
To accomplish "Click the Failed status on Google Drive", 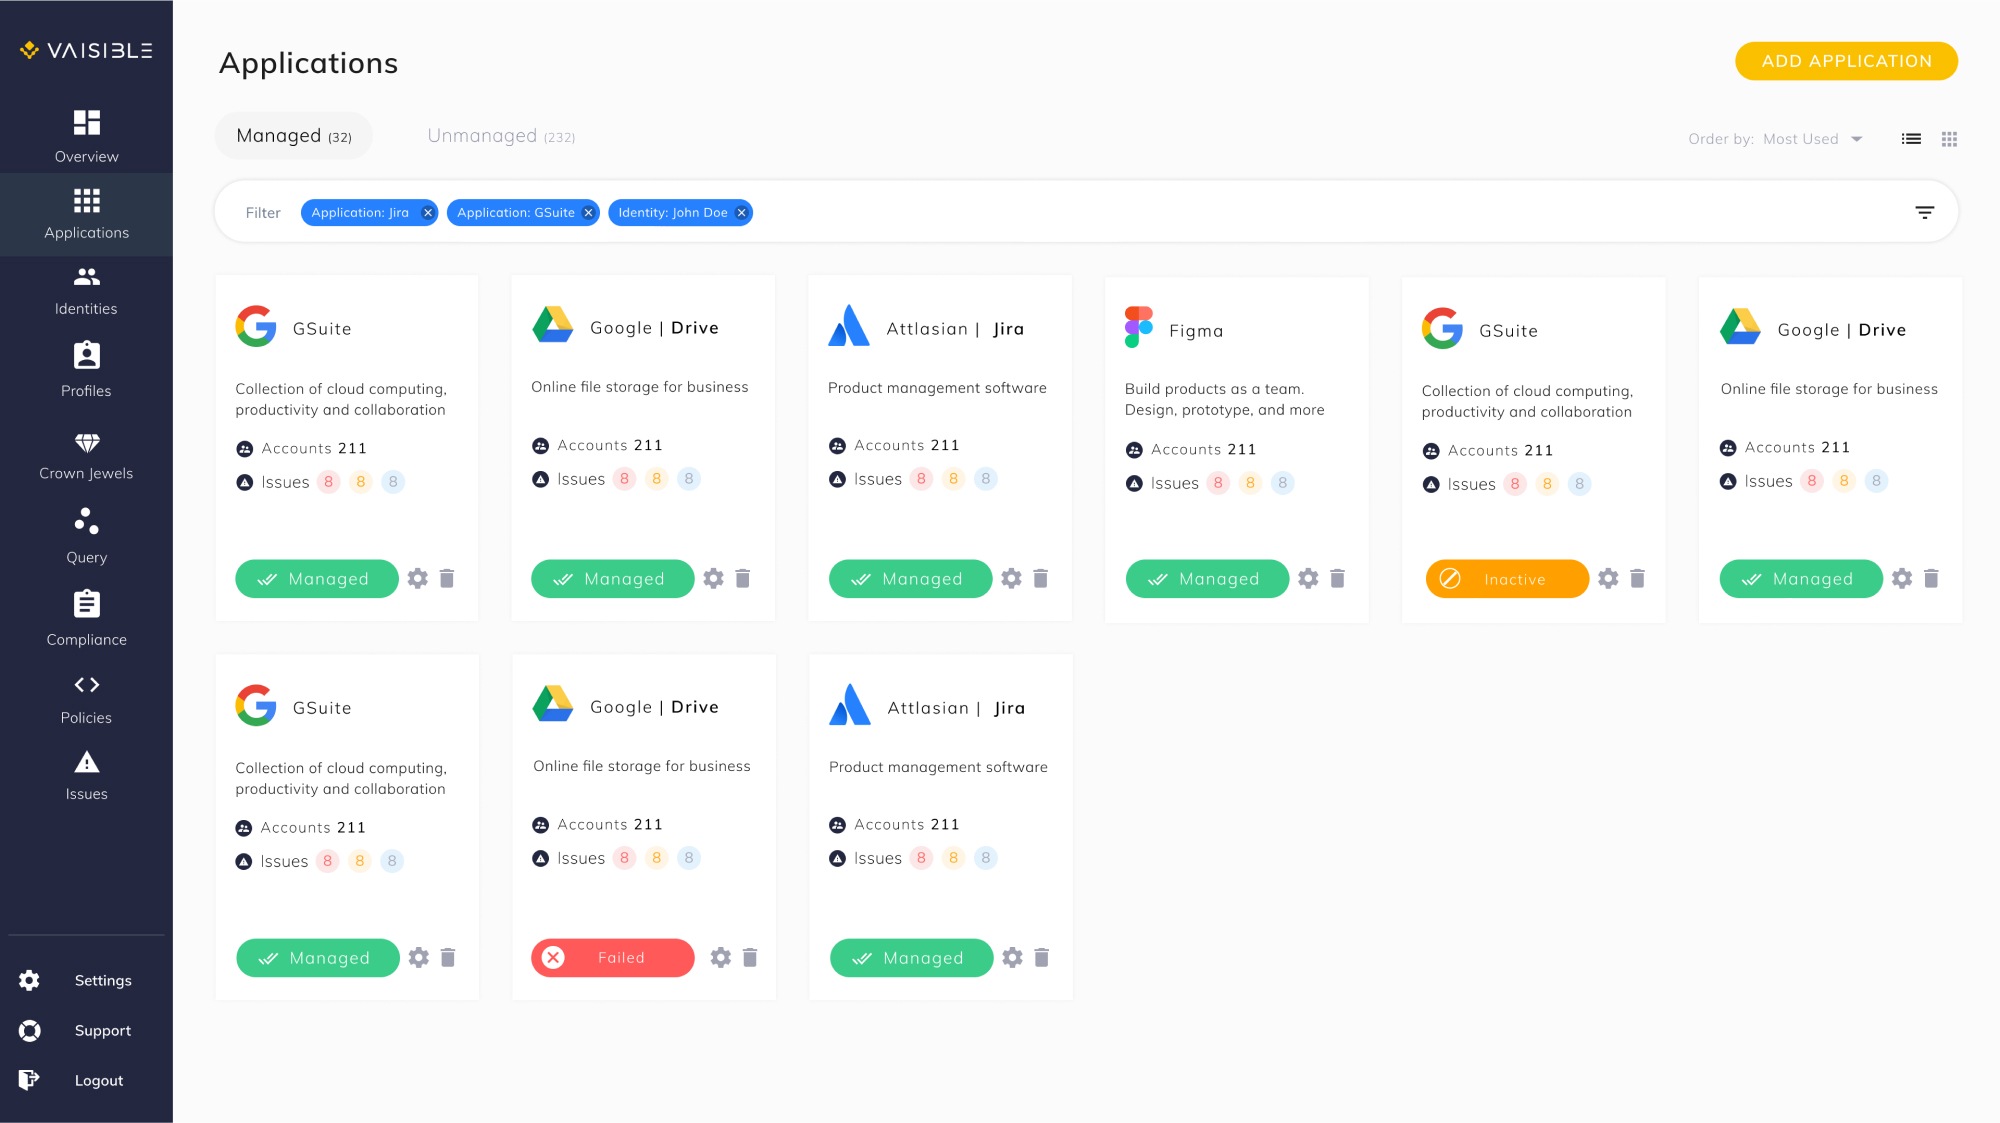I will point(612,957).
